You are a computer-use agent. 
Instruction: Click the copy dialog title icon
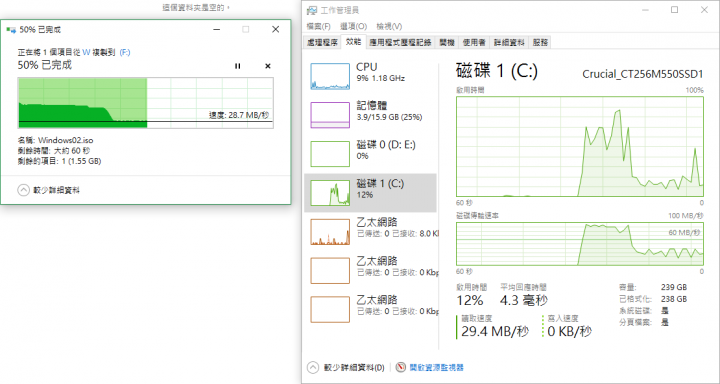(11, 30)
